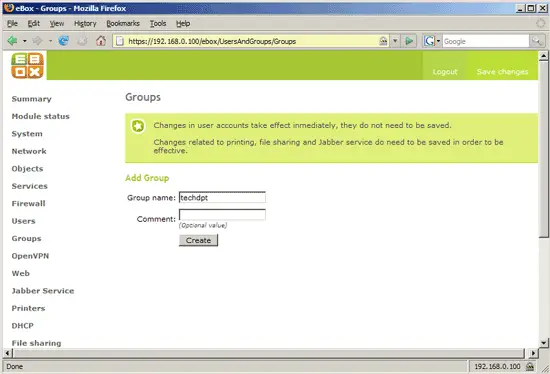Click the Firefox icon in title bar
This screenshot has width=550, height=374.
(x=8, y=8)
